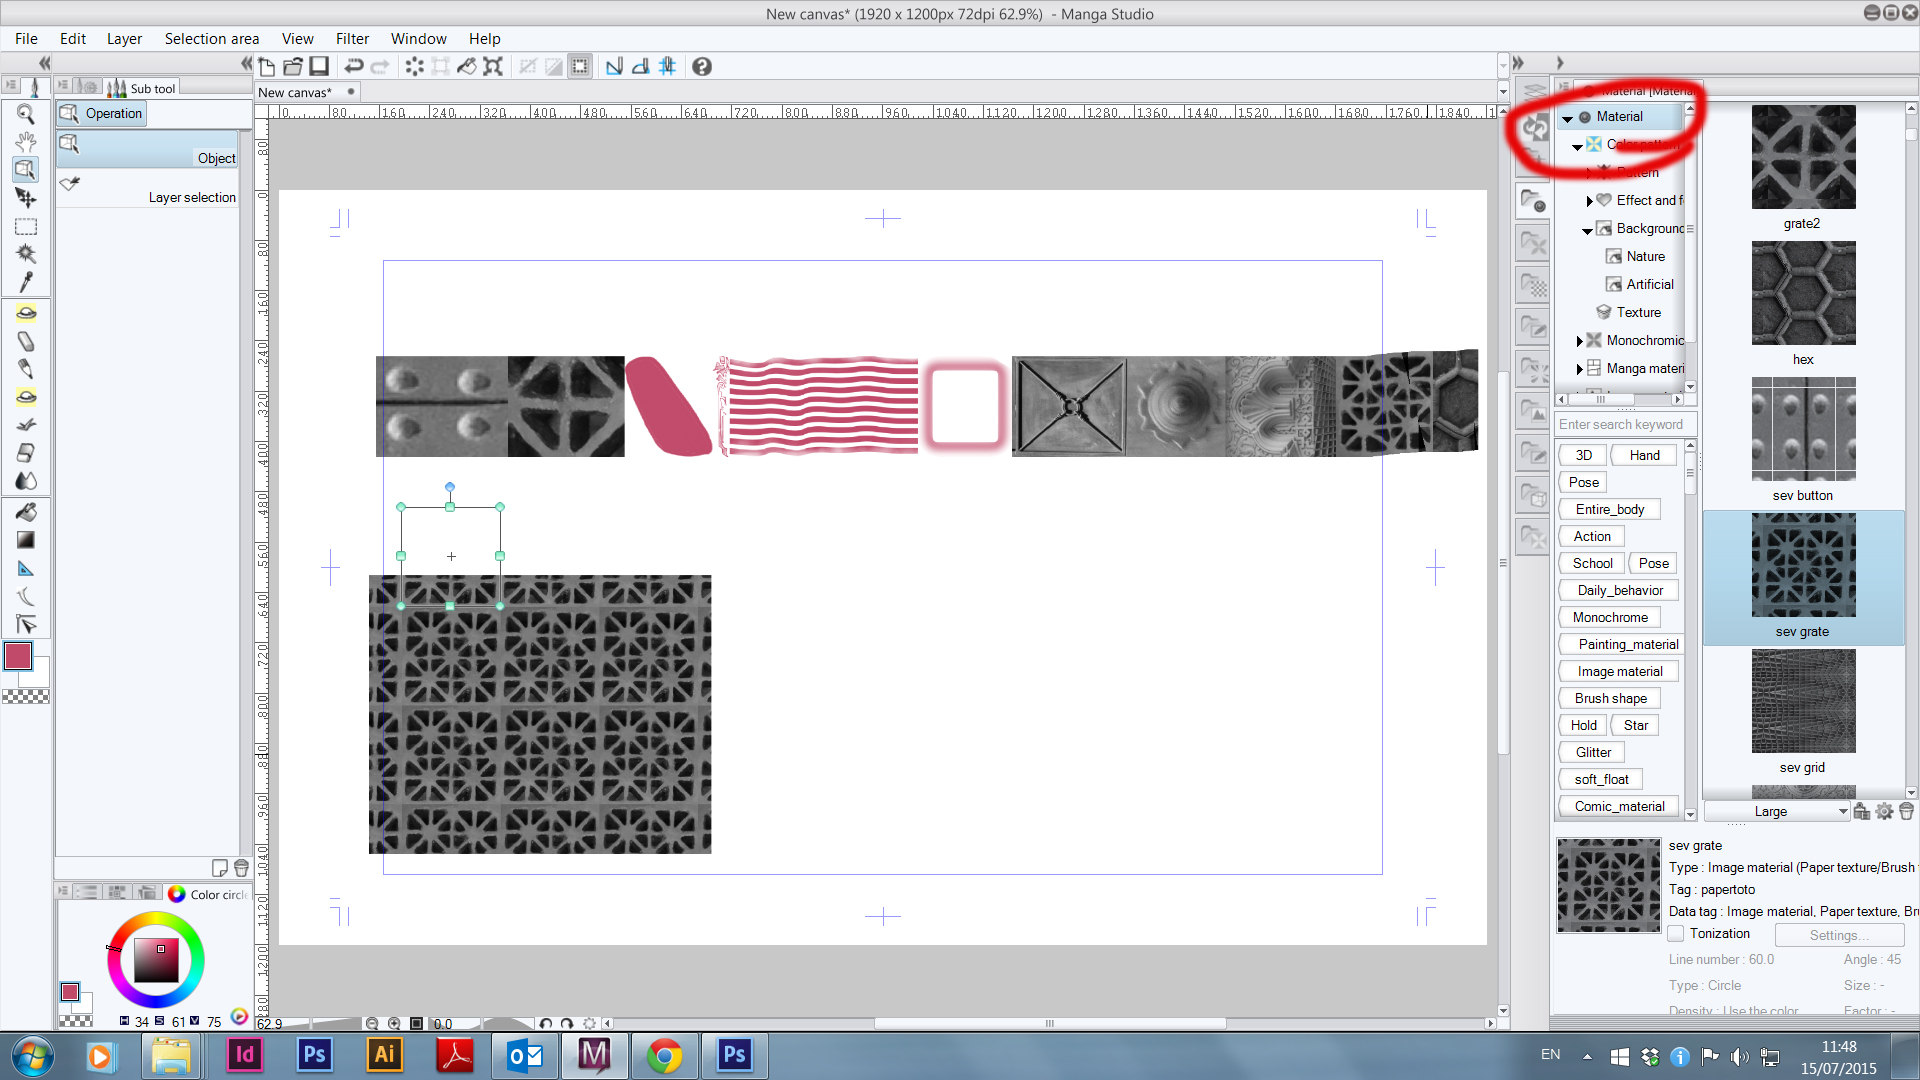Choose the rectangular Selection area tool
This screenshot has height=1080, width=1920.
[26, 227]
